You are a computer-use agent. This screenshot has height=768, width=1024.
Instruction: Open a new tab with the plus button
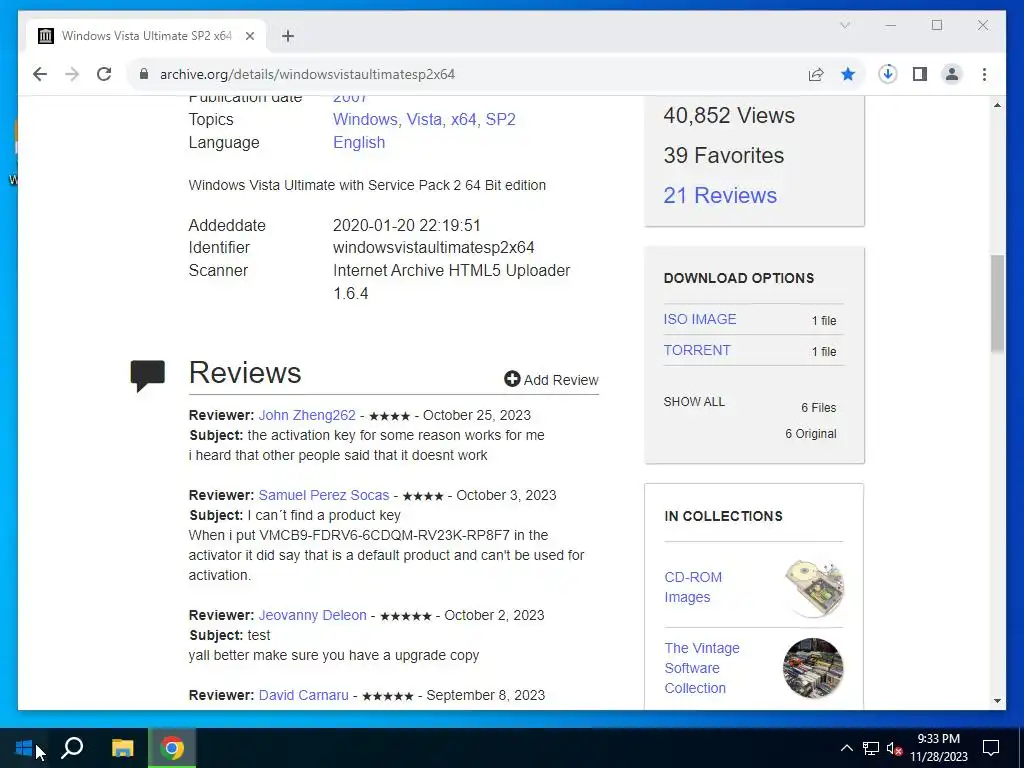click(288, 36)
